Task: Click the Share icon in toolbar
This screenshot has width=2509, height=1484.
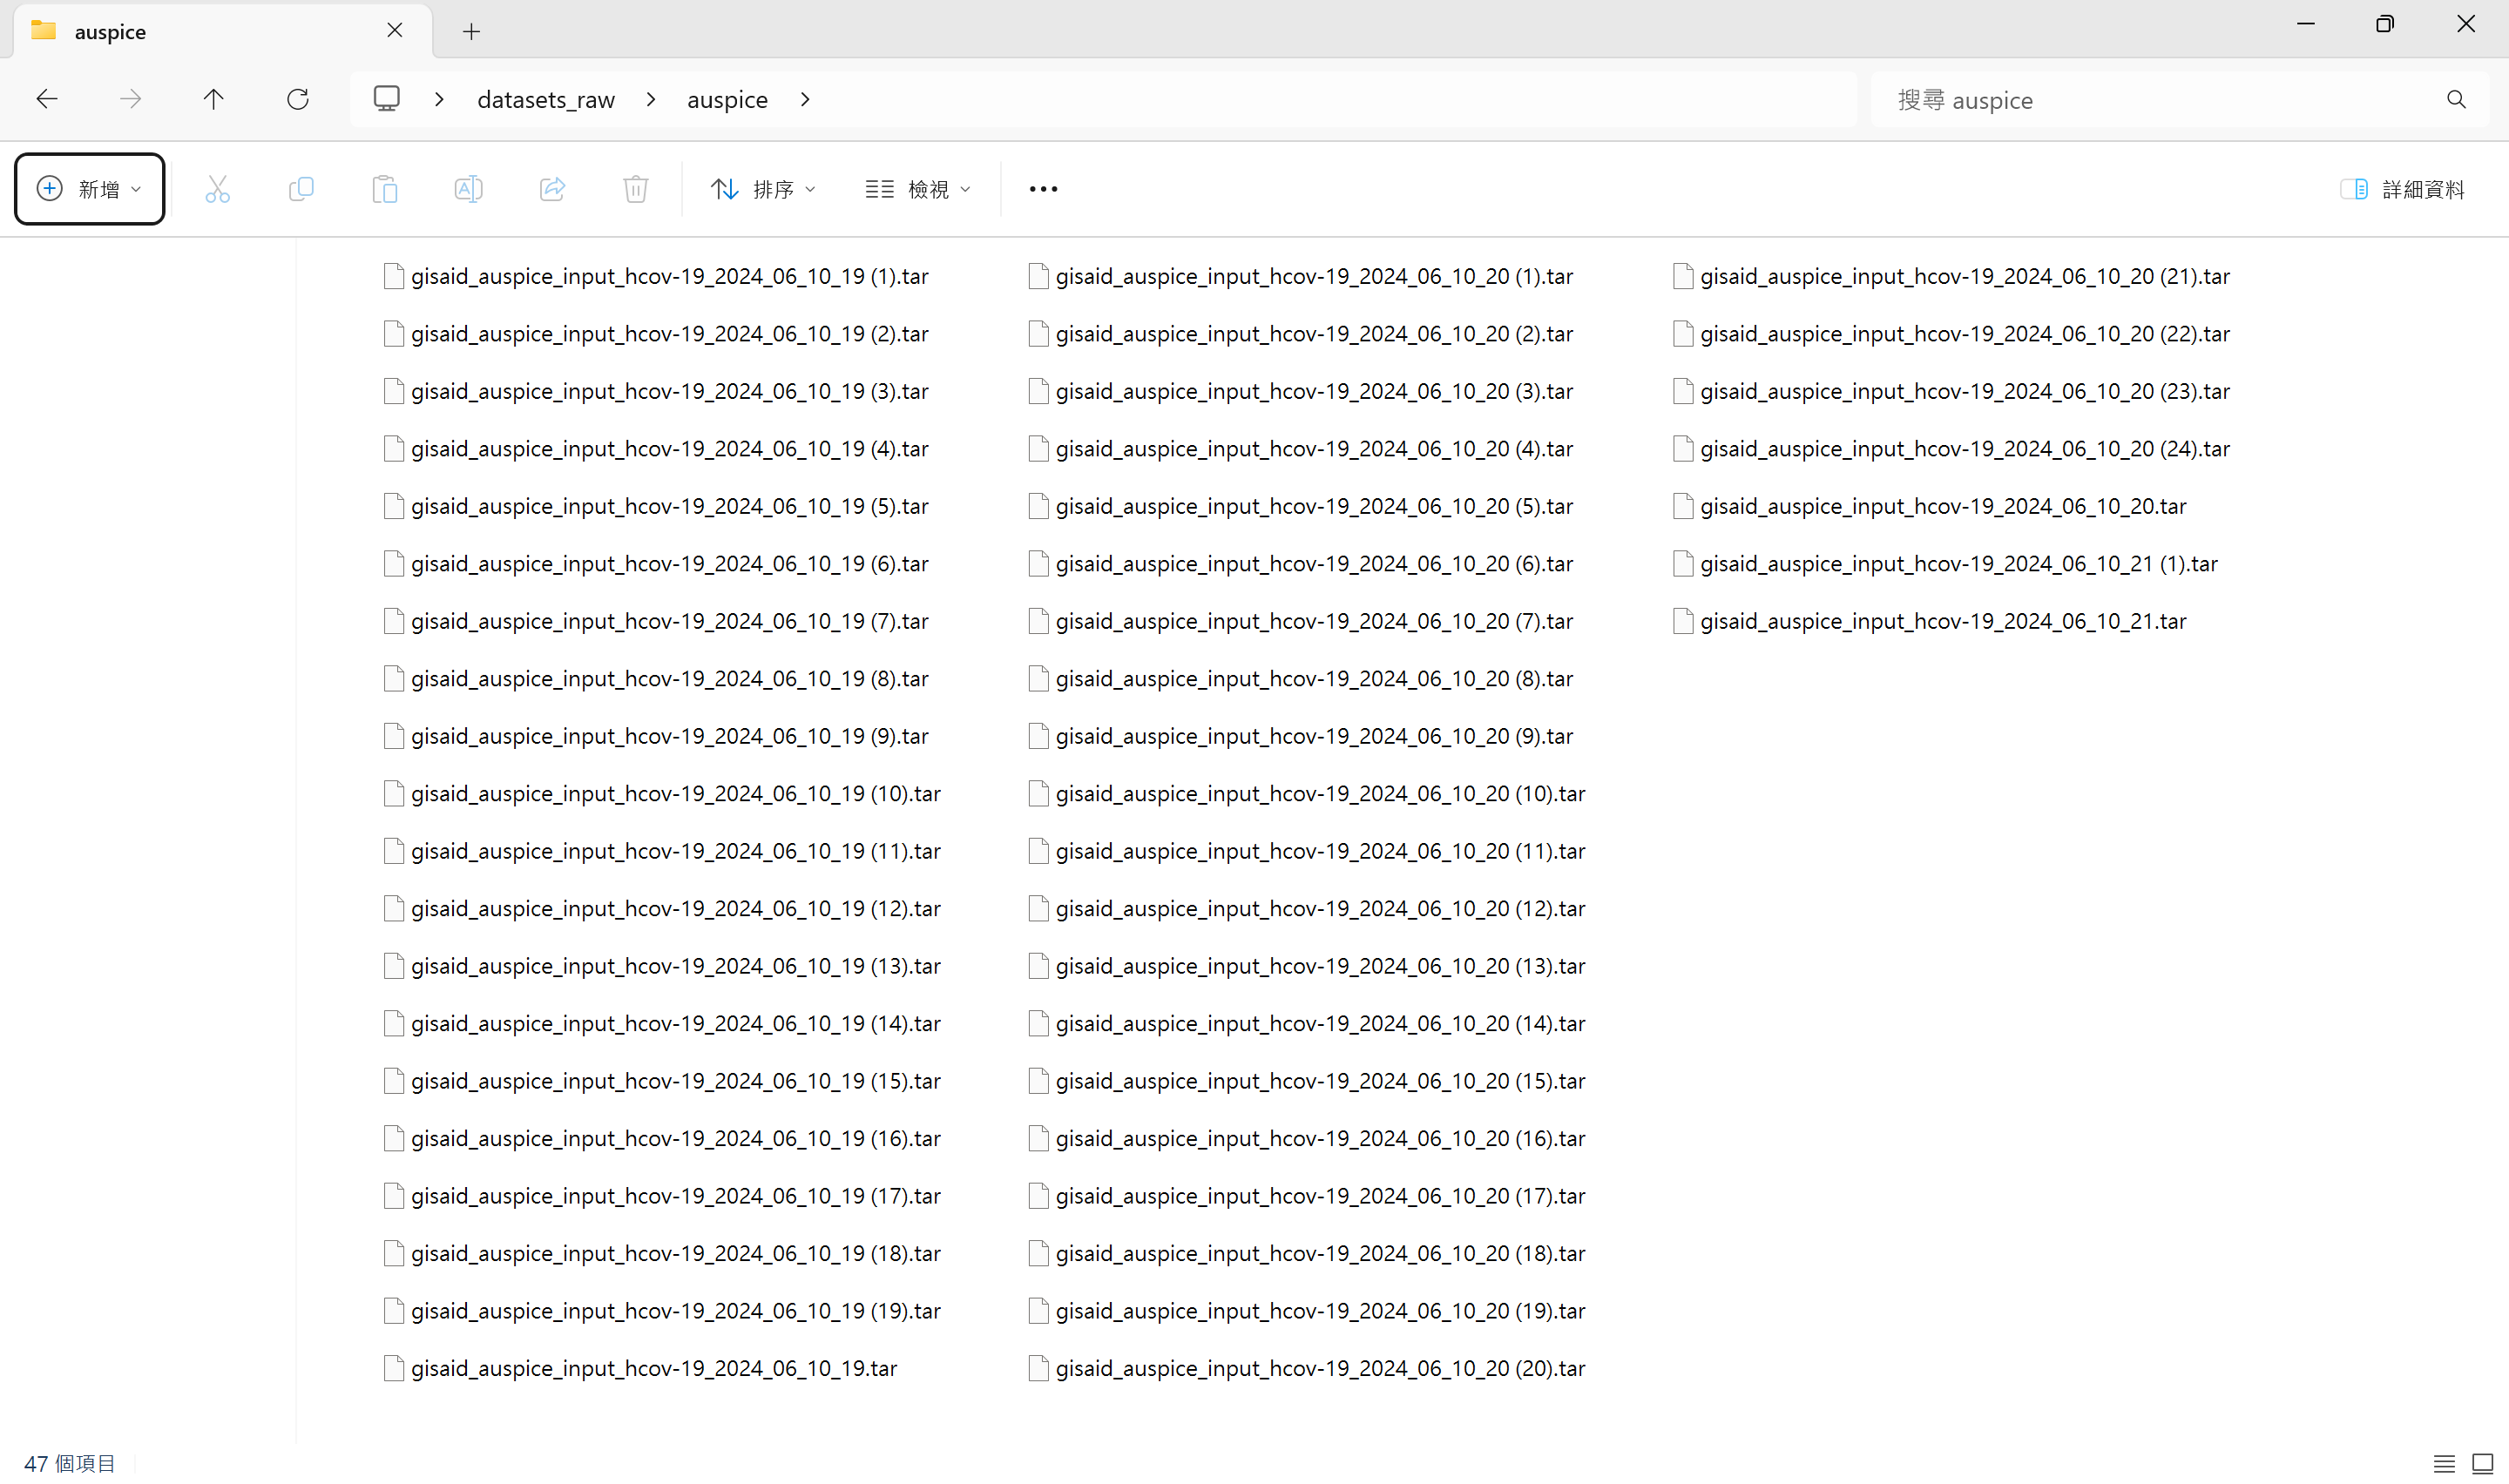Action: [x=552, y=189]
